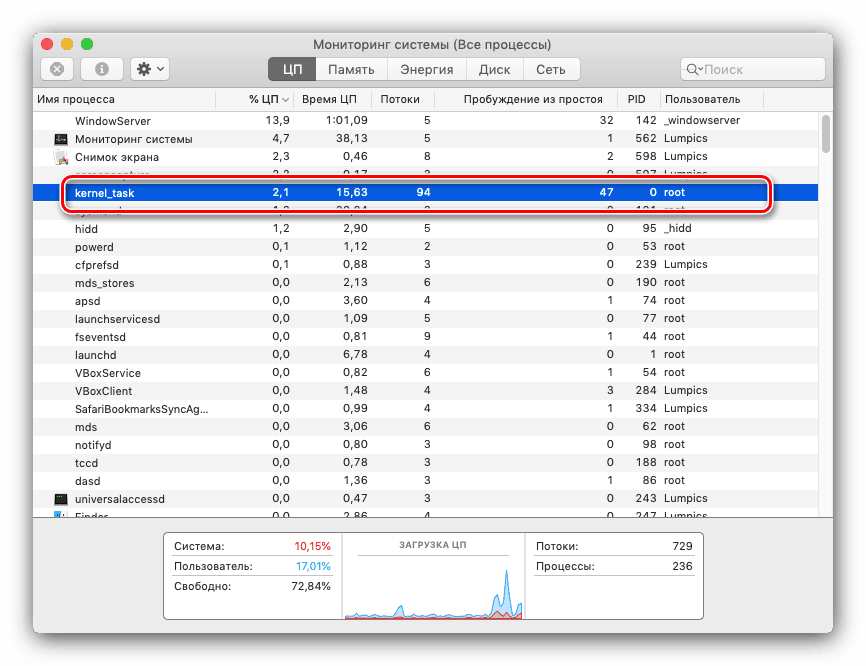Viewport: 866px width, 666px height.
Task: Click the vertical scrollbar on the right
Action: pos(825,135)
